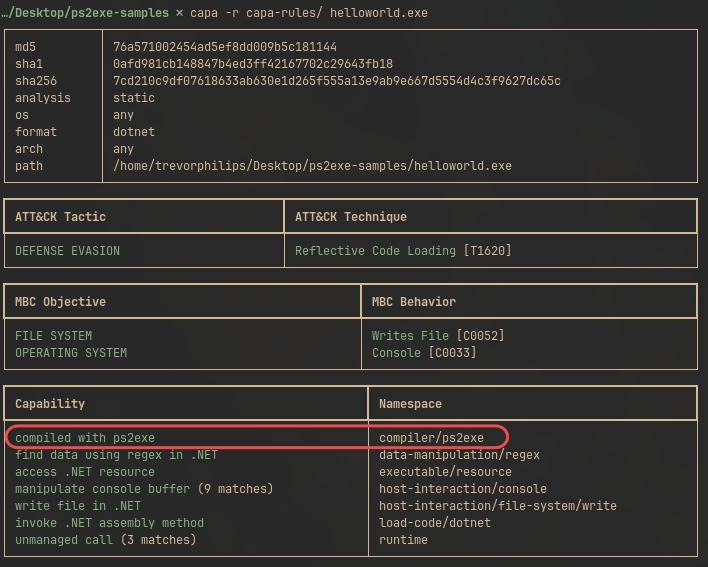Screen dimensions: 708x567
Task: Select 'access .NET resource' capability
Action: click(x=85, y=472)
